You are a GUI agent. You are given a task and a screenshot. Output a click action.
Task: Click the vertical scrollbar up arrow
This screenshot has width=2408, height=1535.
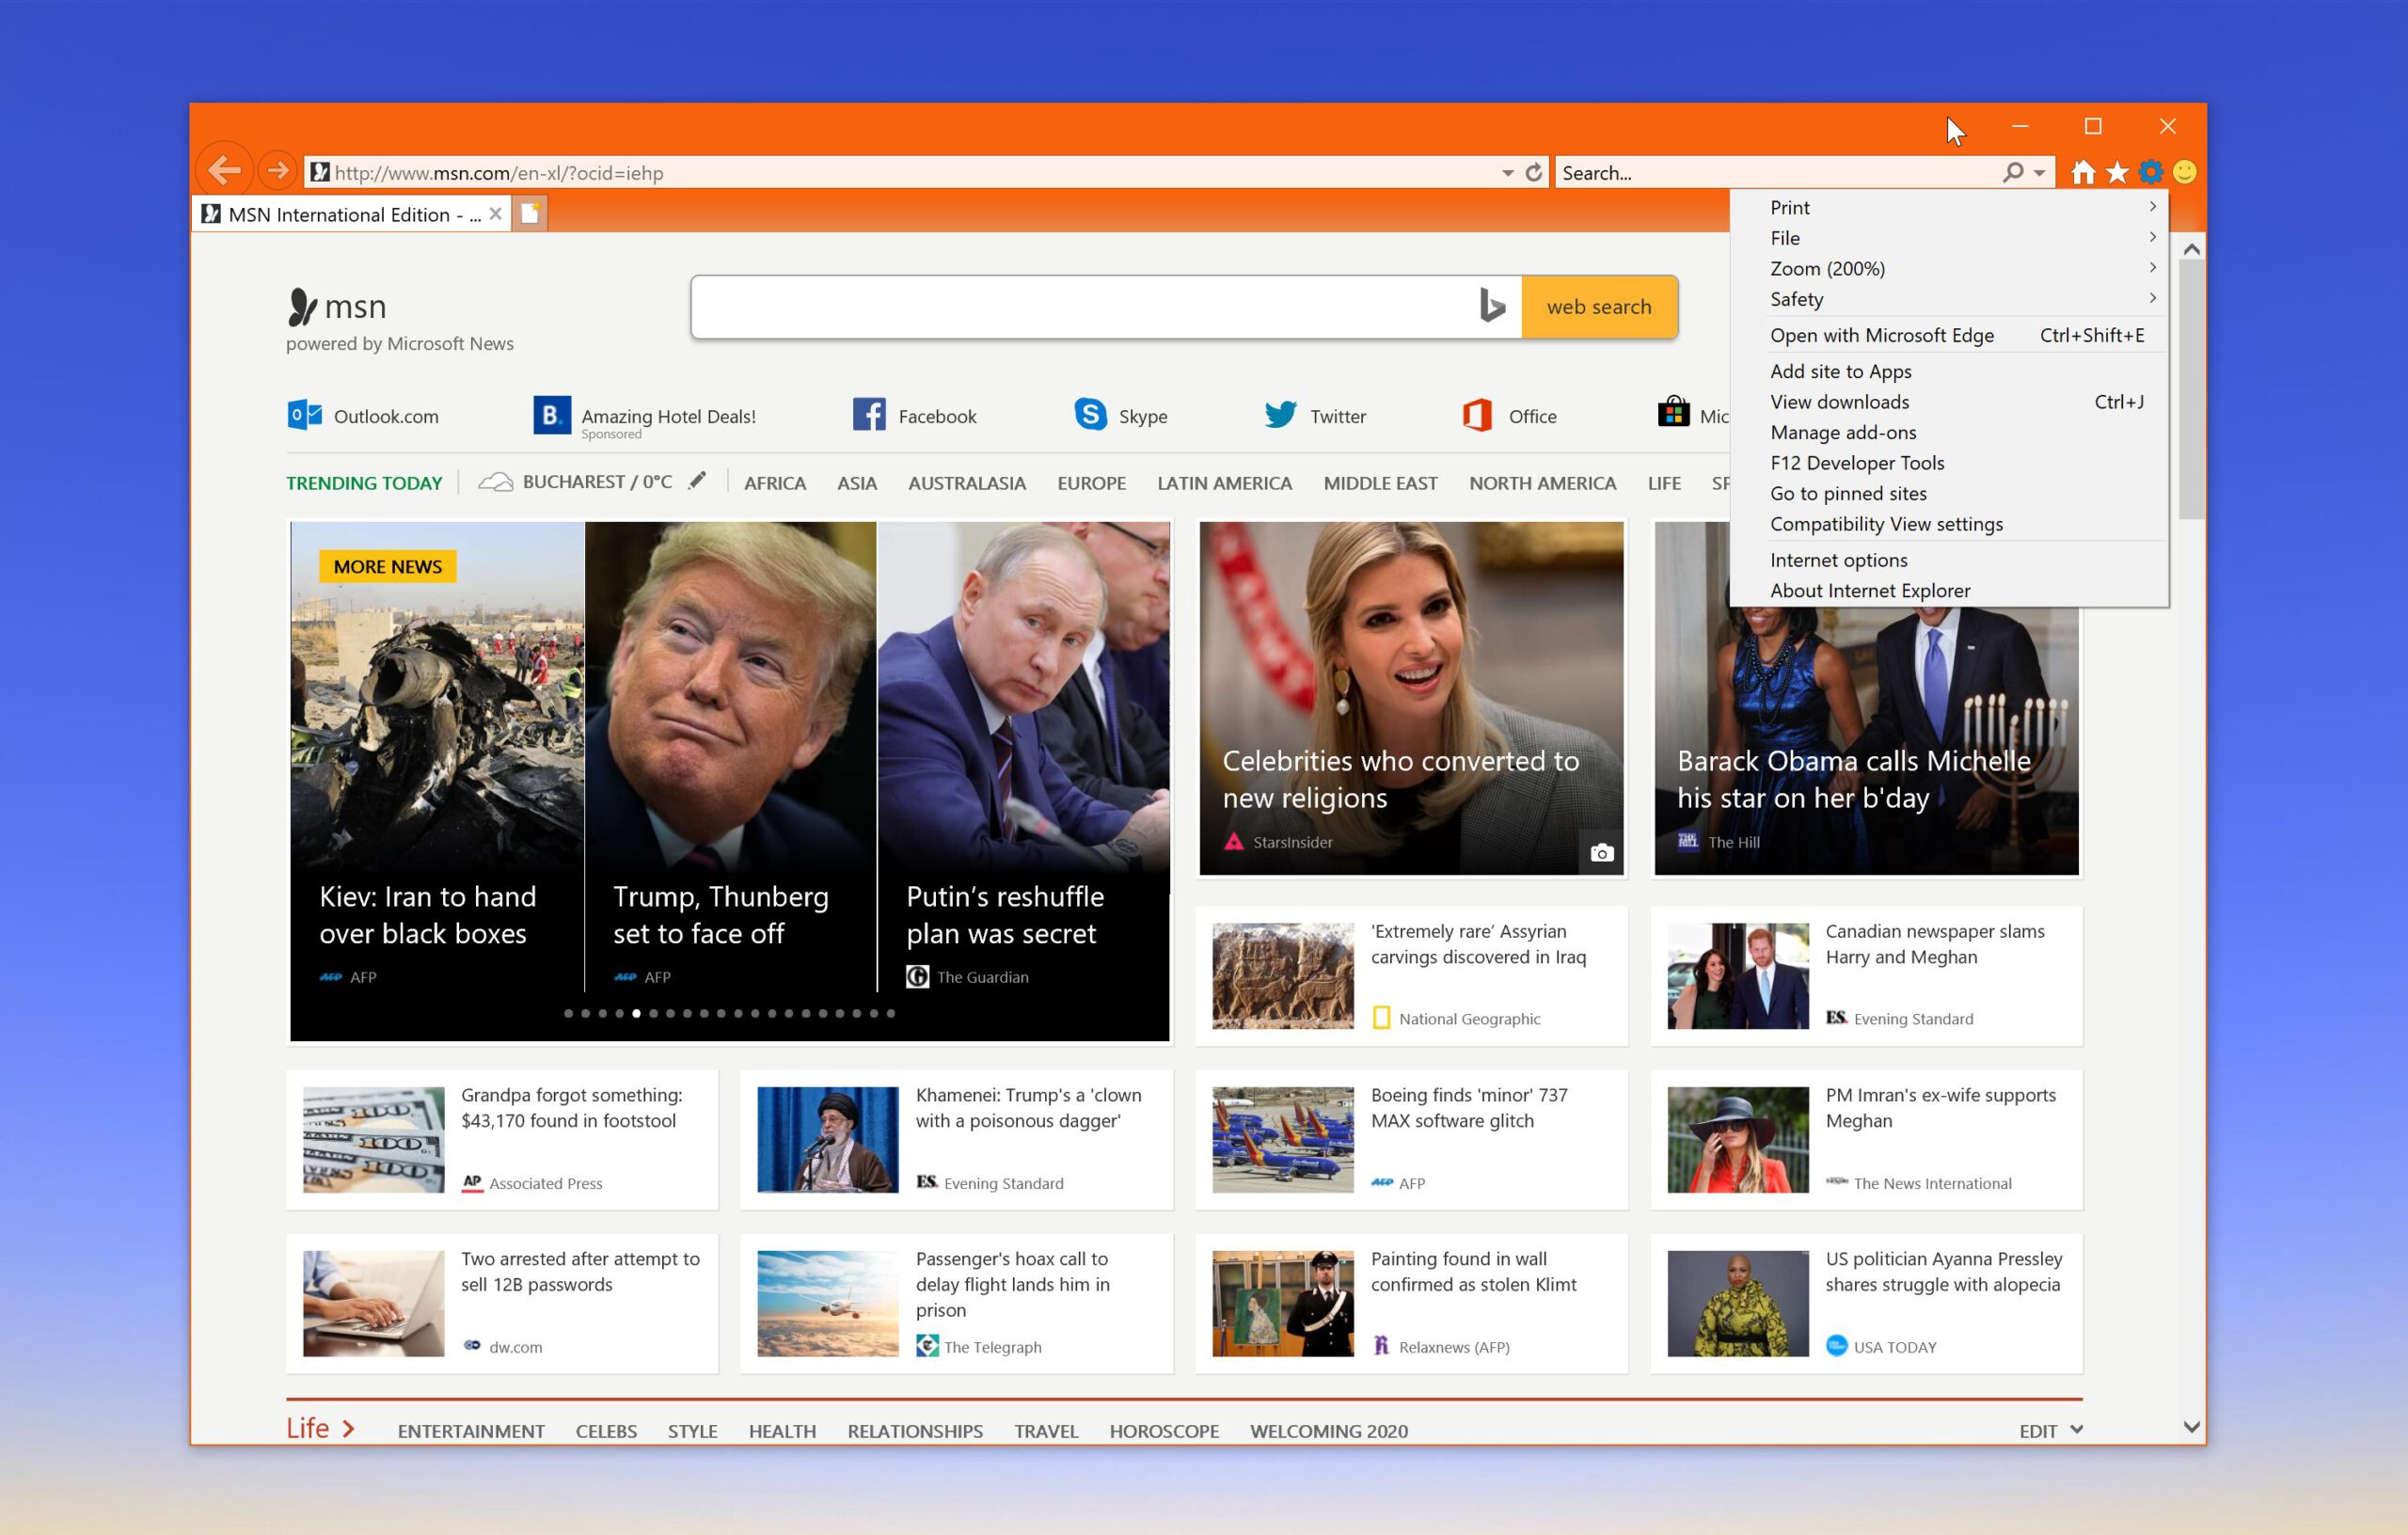point(2191,249)
